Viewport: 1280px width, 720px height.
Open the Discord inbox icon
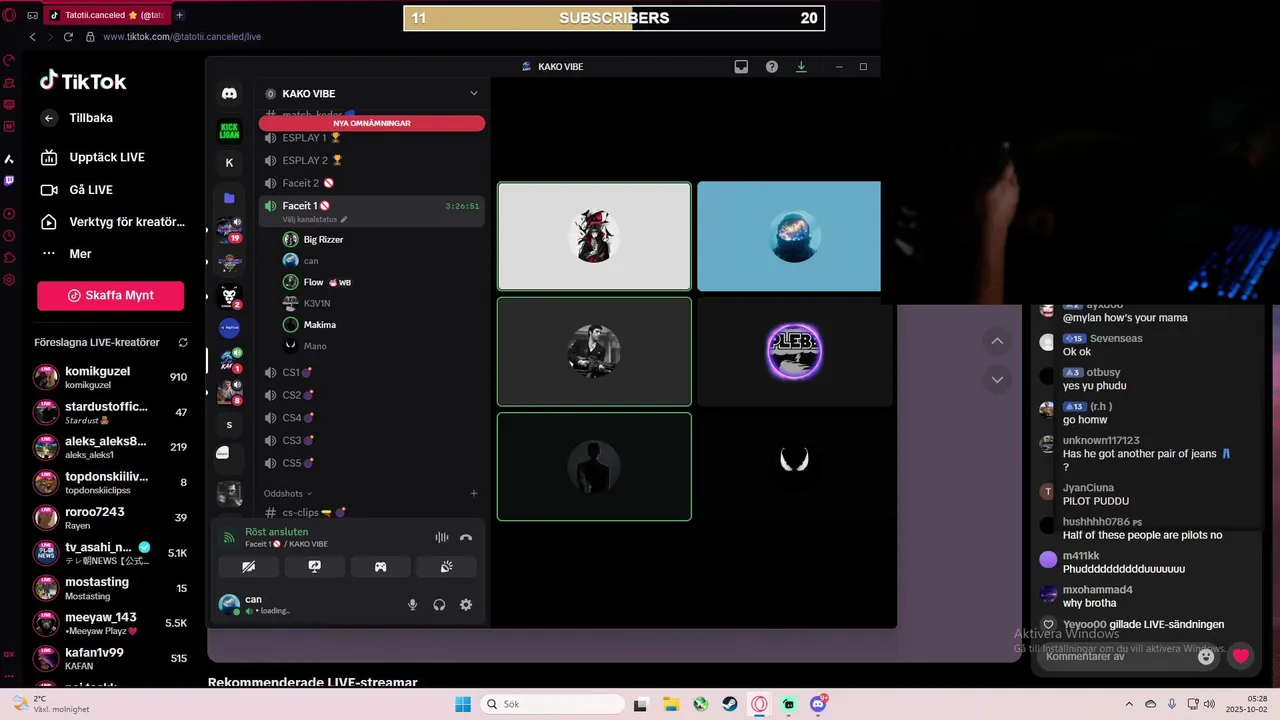tap(741, 67)
